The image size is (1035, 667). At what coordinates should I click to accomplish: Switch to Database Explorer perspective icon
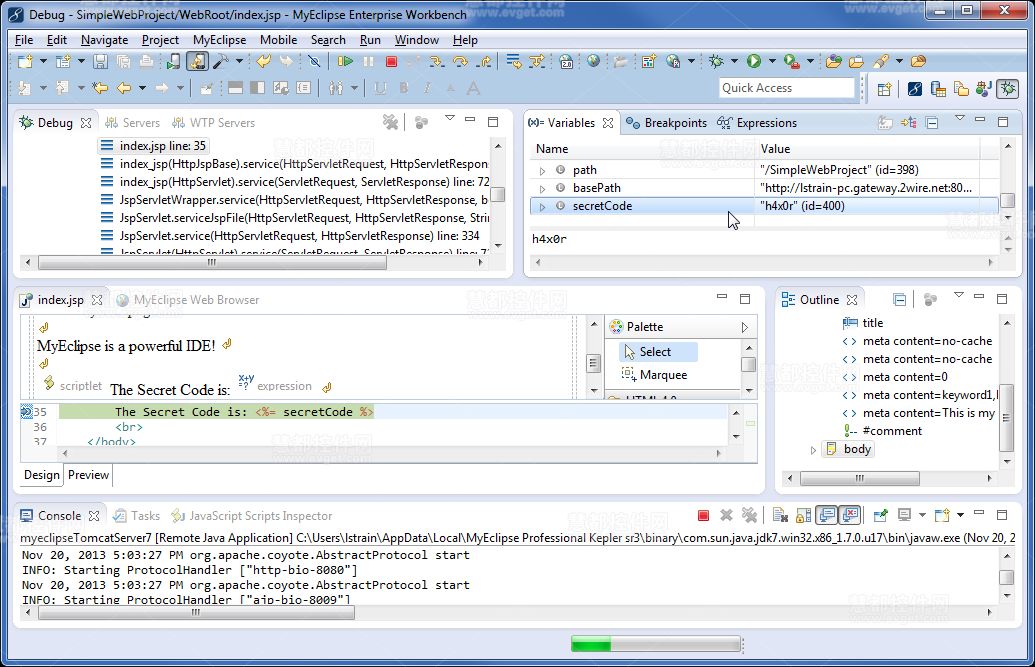coord(938,88)
